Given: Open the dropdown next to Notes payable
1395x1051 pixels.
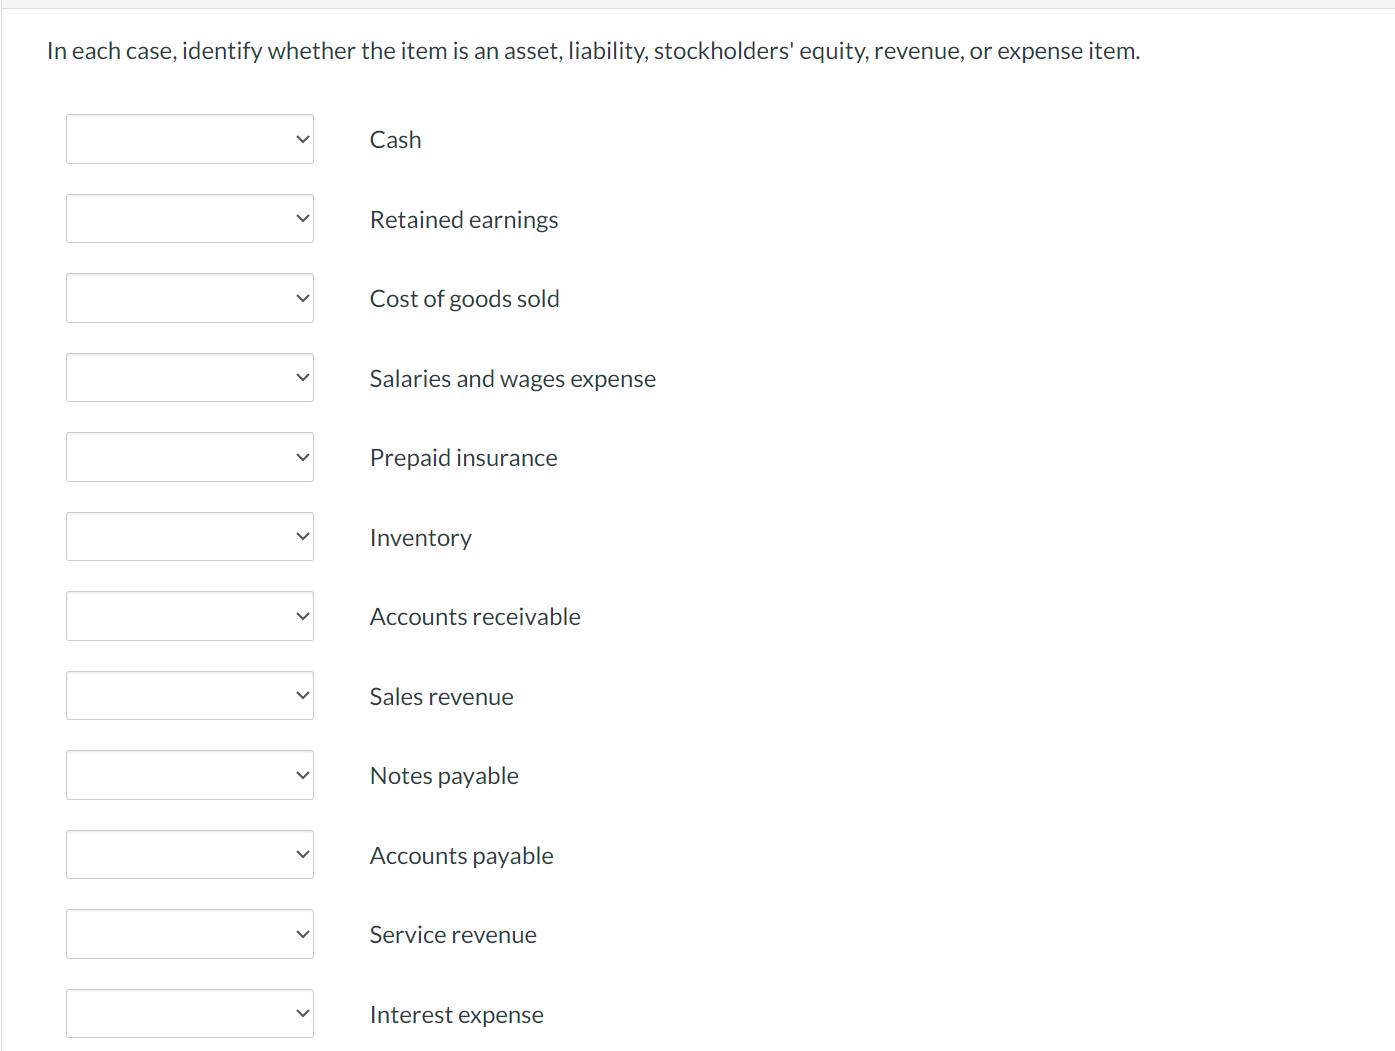Looking at the screenshot, I should tap(189, 774).
